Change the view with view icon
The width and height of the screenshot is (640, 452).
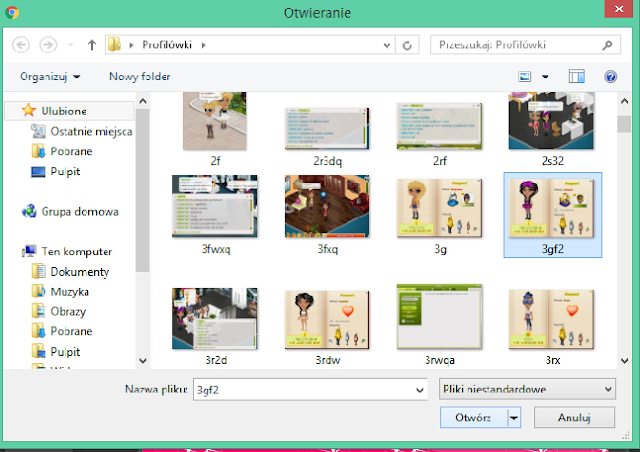[524, 76]
